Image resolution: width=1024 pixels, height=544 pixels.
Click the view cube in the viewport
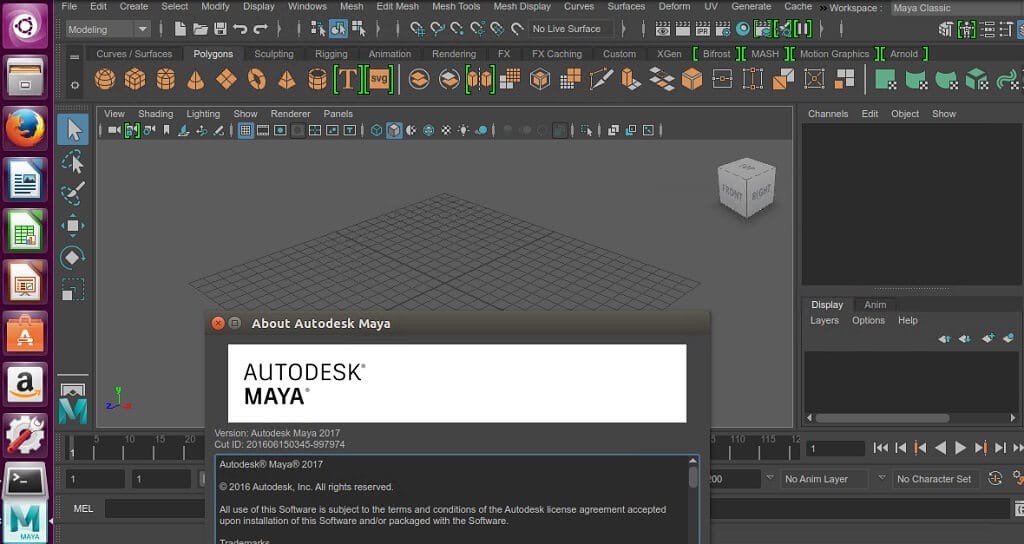746,187
